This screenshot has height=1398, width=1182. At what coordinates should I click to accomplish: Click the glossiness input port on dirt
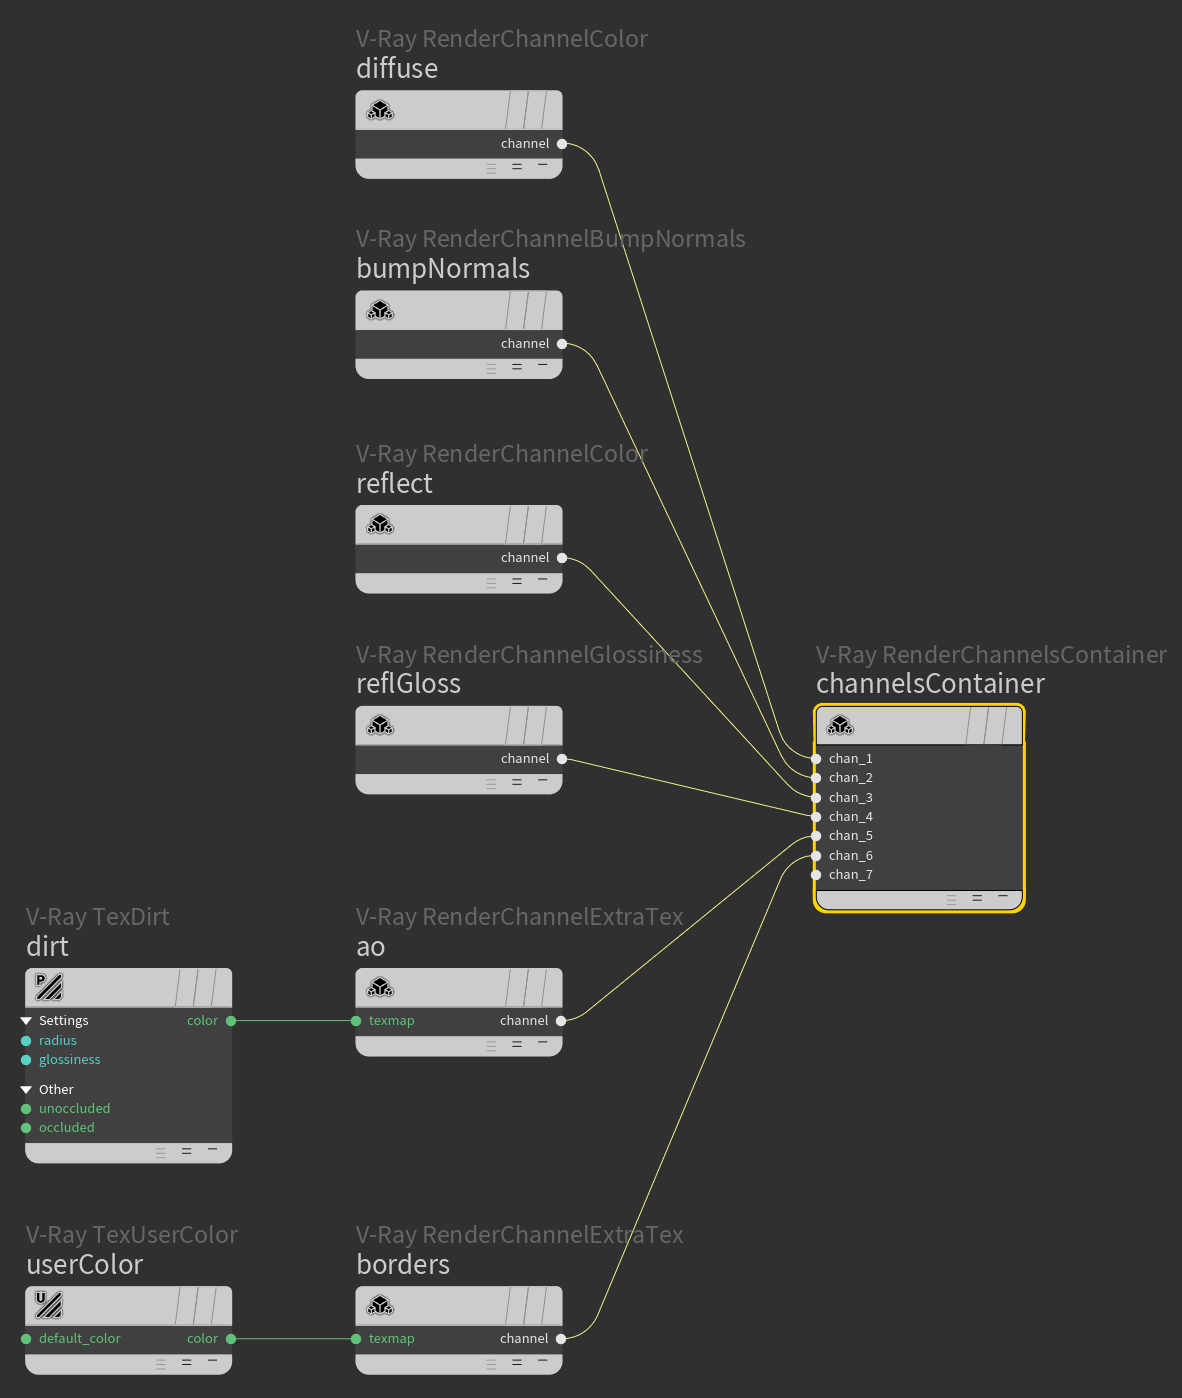point(26,1060)
